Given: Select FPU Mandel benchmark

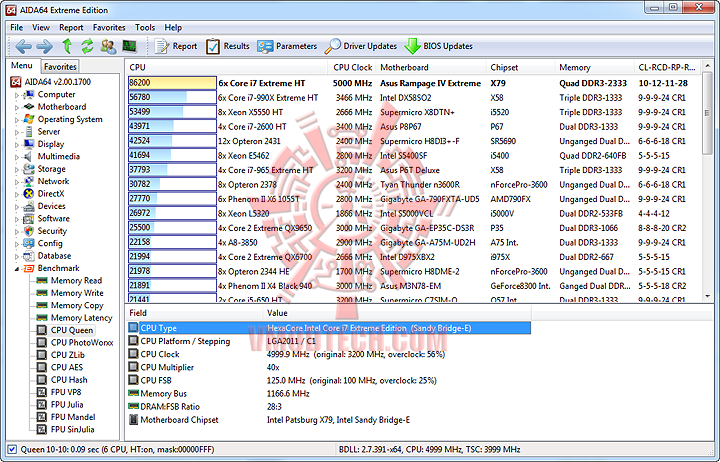Looking at the screenshot, I should 73,417.
